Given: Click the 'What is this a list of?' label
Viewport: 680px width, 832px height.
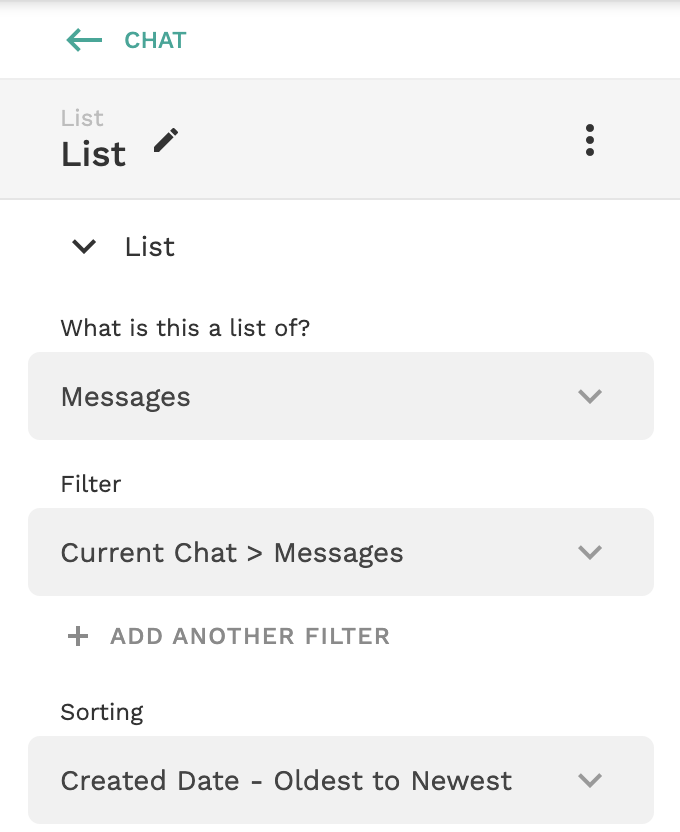Looking at the screenshot, I should point(185,328).
